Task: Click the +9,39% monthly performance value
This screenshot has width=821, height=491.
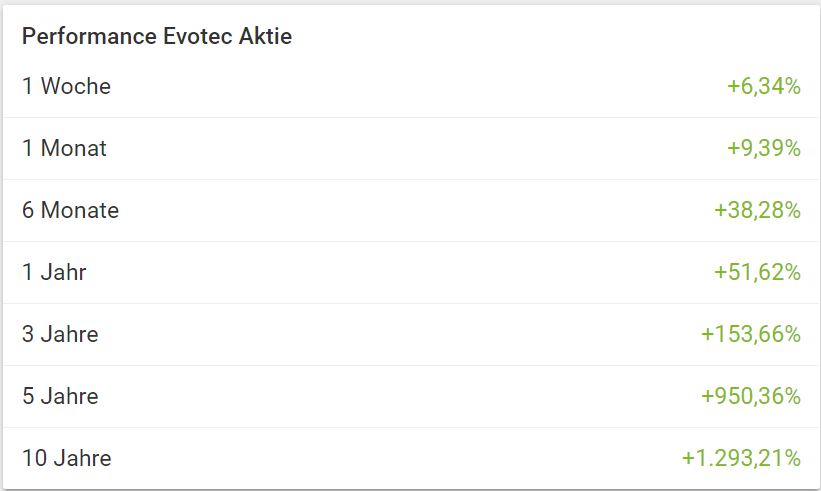Action: (764, 149)
